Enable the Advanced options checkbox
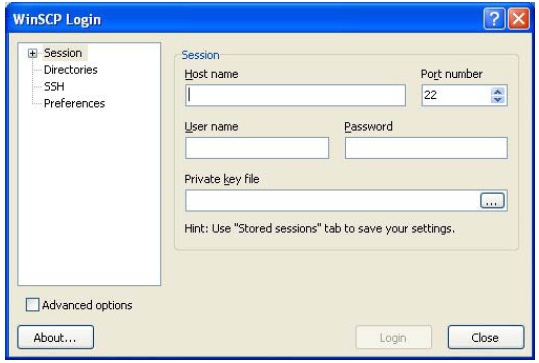This screenshot has height=363, width=539. coord(33,305)
